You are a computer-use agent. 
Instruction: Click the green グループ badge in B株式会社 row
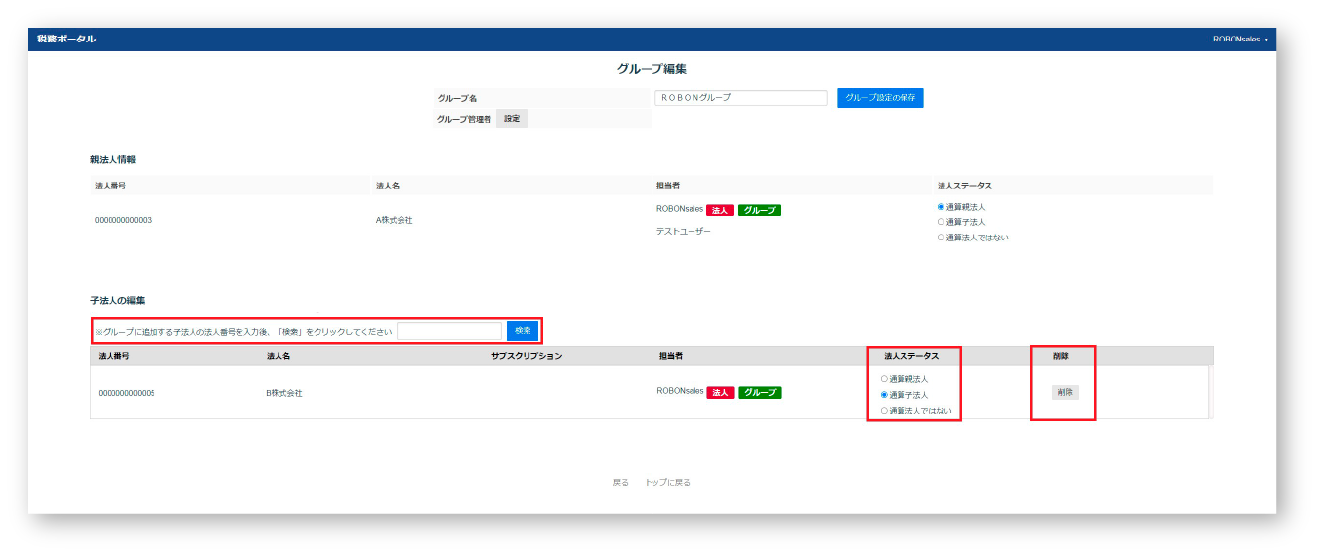(x=760, y=393)
